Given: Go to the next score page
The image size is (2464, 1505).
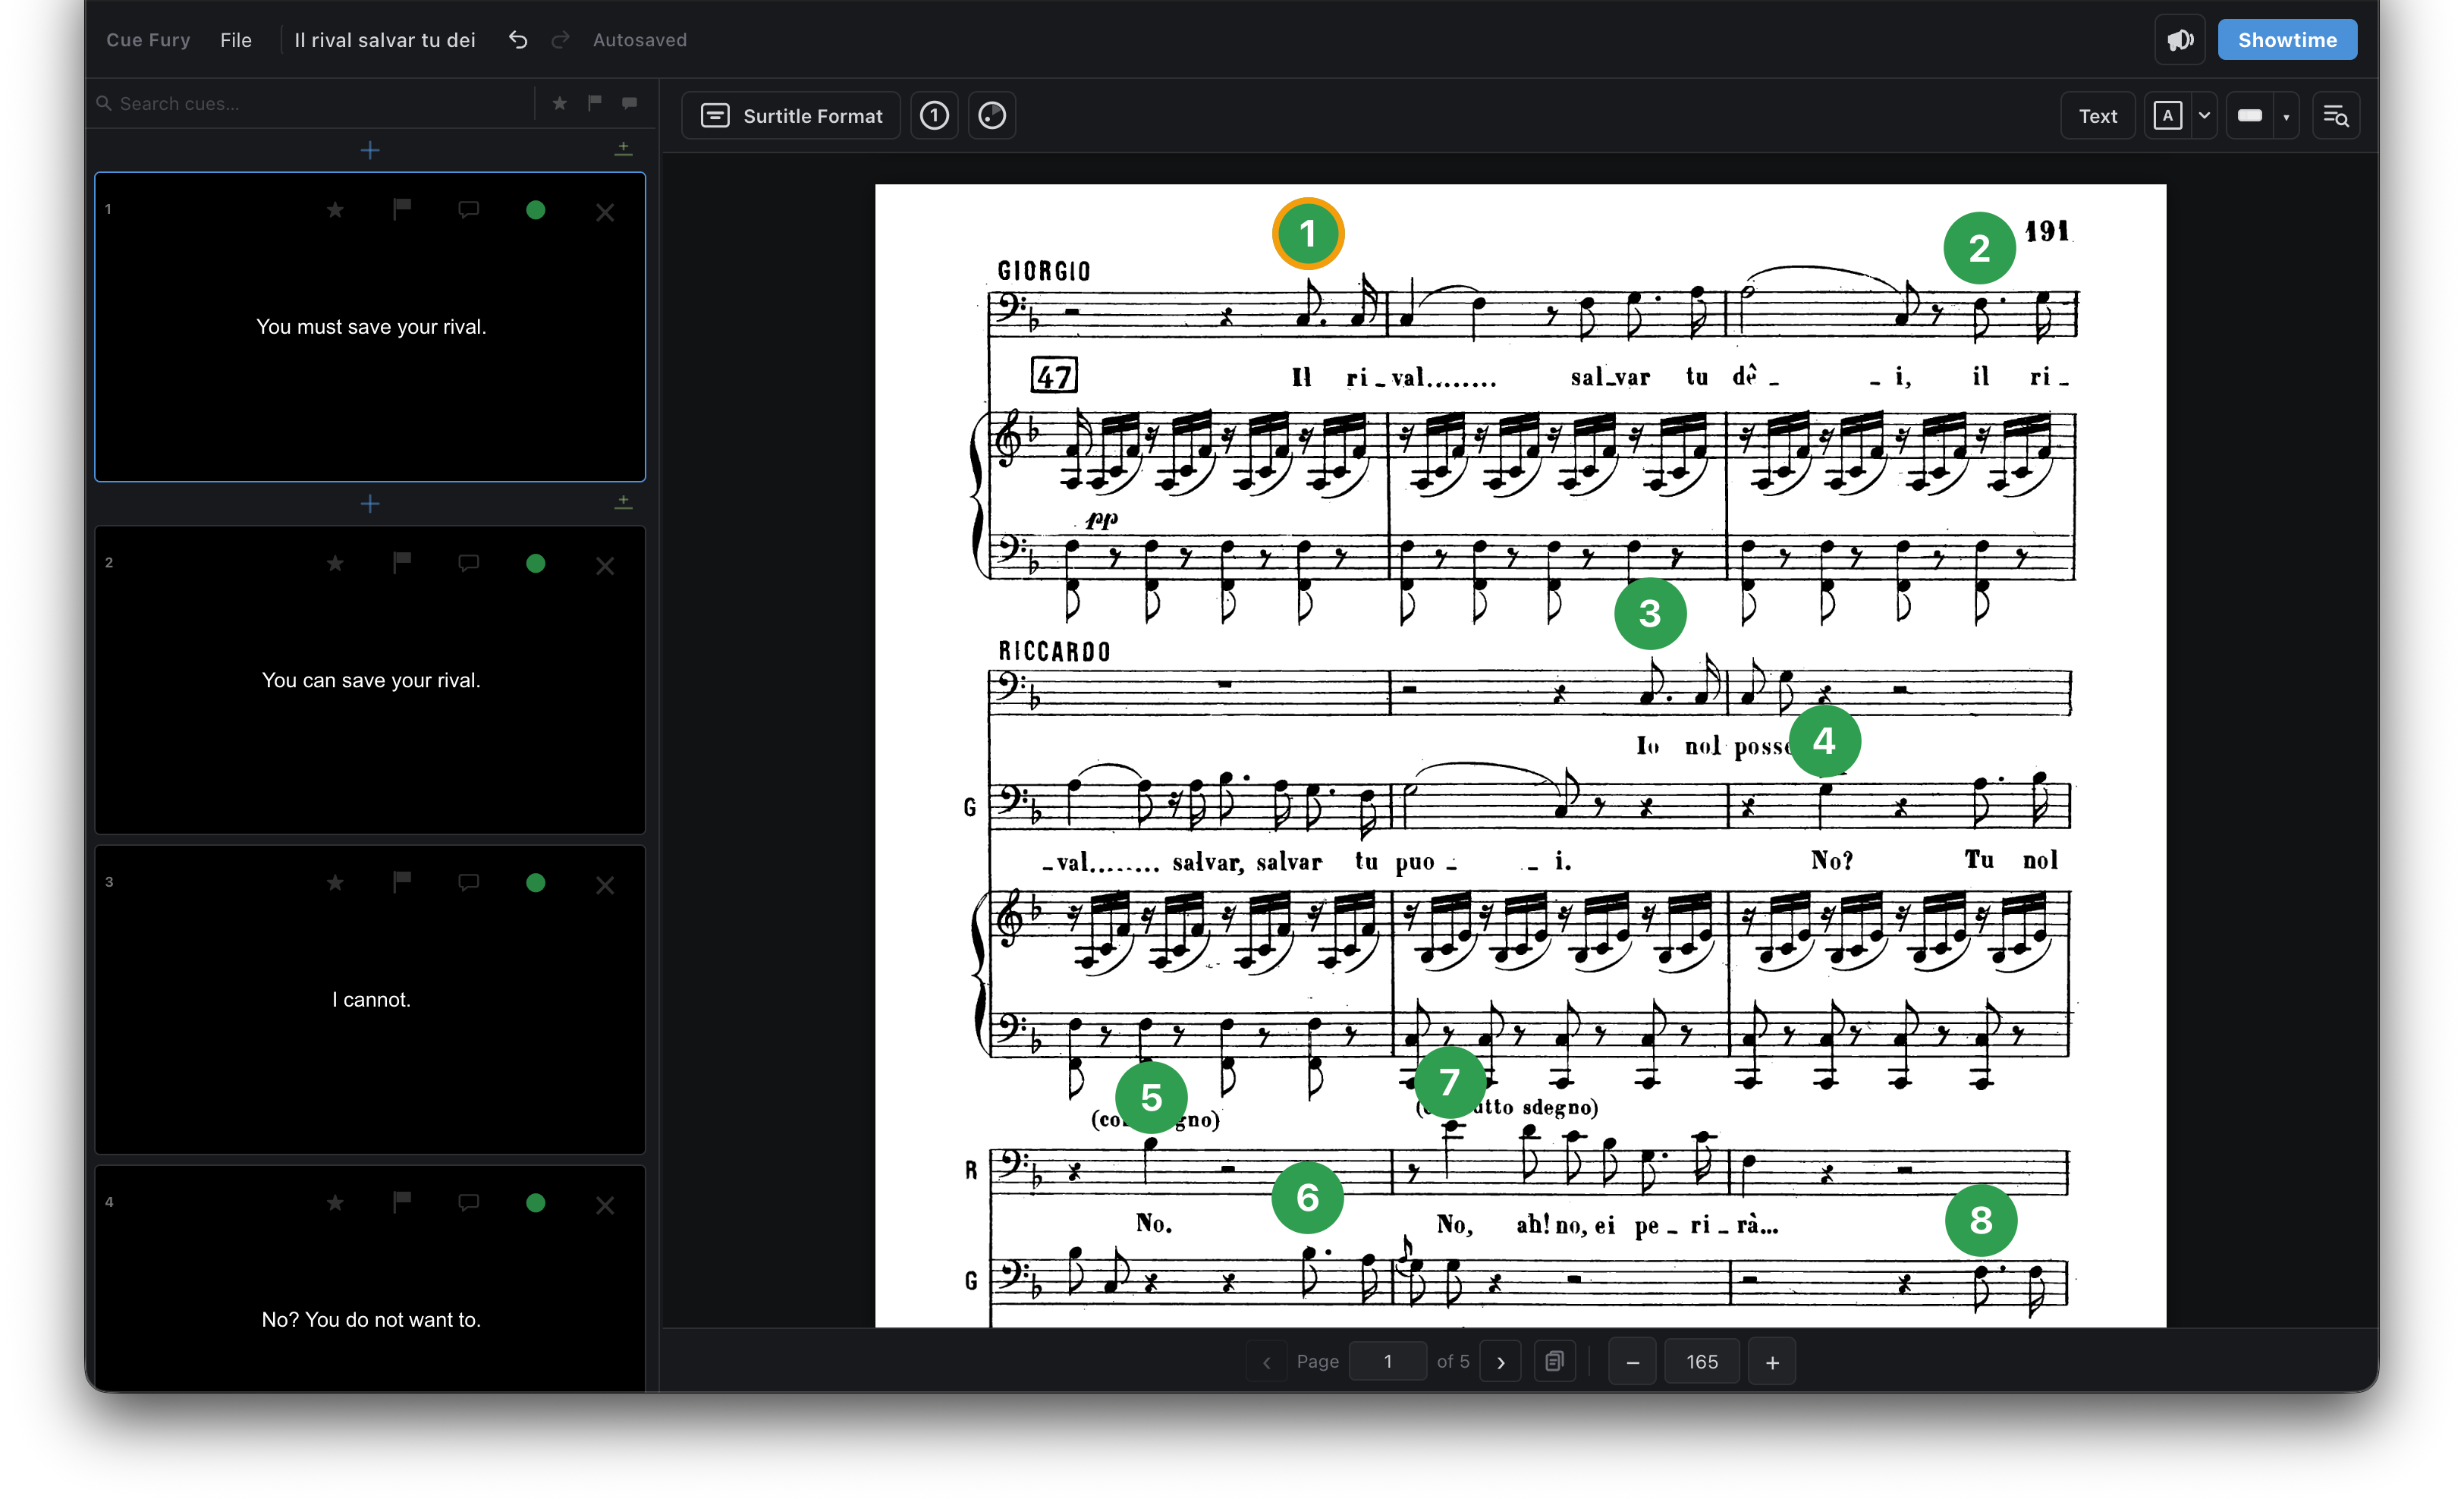Looking at the screenshot, I should [x=1500, y=1362].
